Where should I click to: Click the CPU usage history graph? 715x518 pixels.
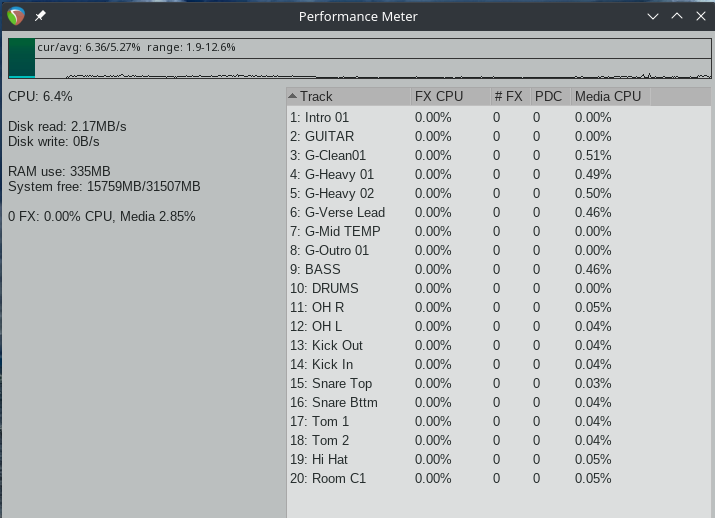pyautogui.click(x=373, y=68)
